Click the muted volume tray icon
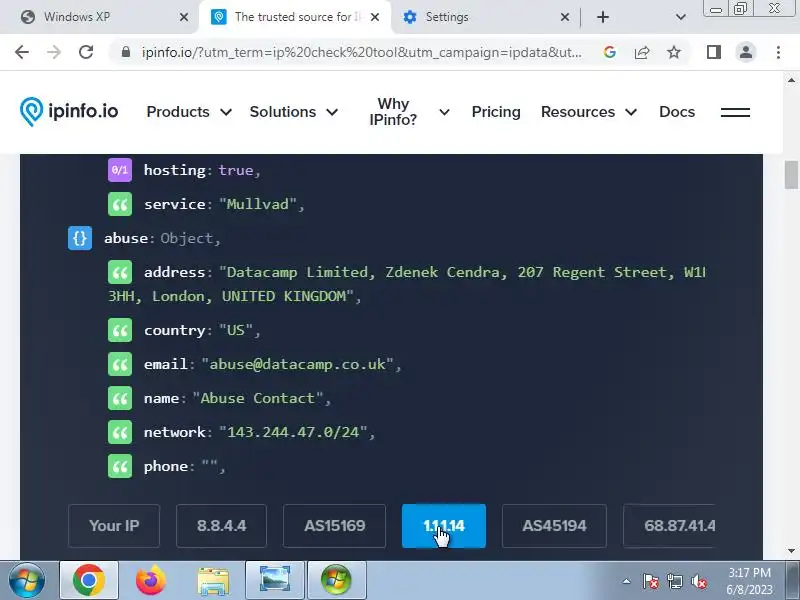This screenshot has width=800, height=600. [699, 581]
